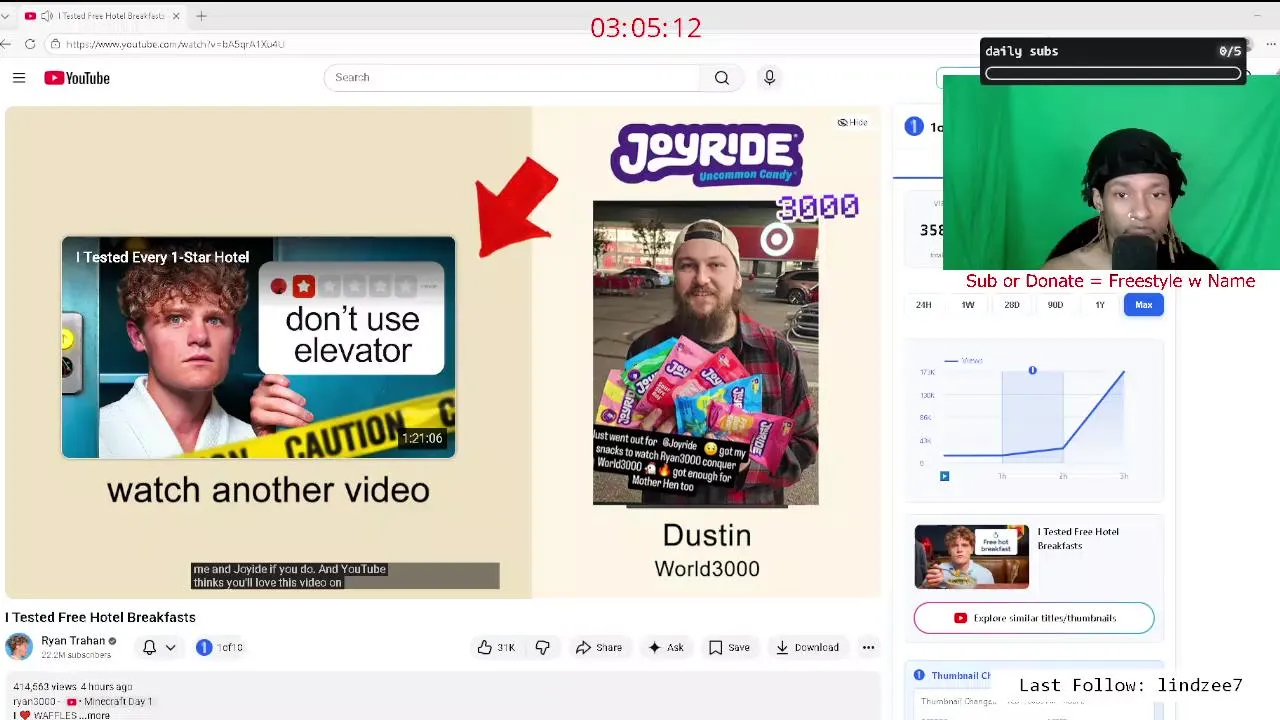Select the 1Y time range
The height and width of the screenshot is (720, 1280).
pyautogui.click(x=1100, y=305)
